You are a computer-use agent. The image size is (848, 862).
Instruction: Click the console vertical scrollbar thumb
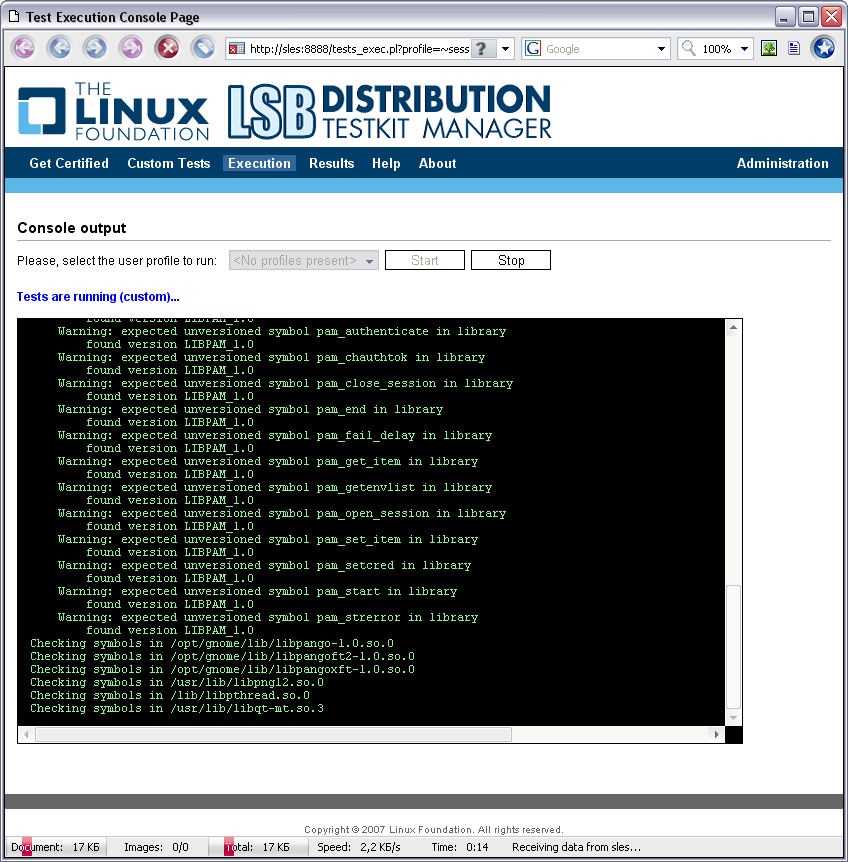click(x=733, y=647)
